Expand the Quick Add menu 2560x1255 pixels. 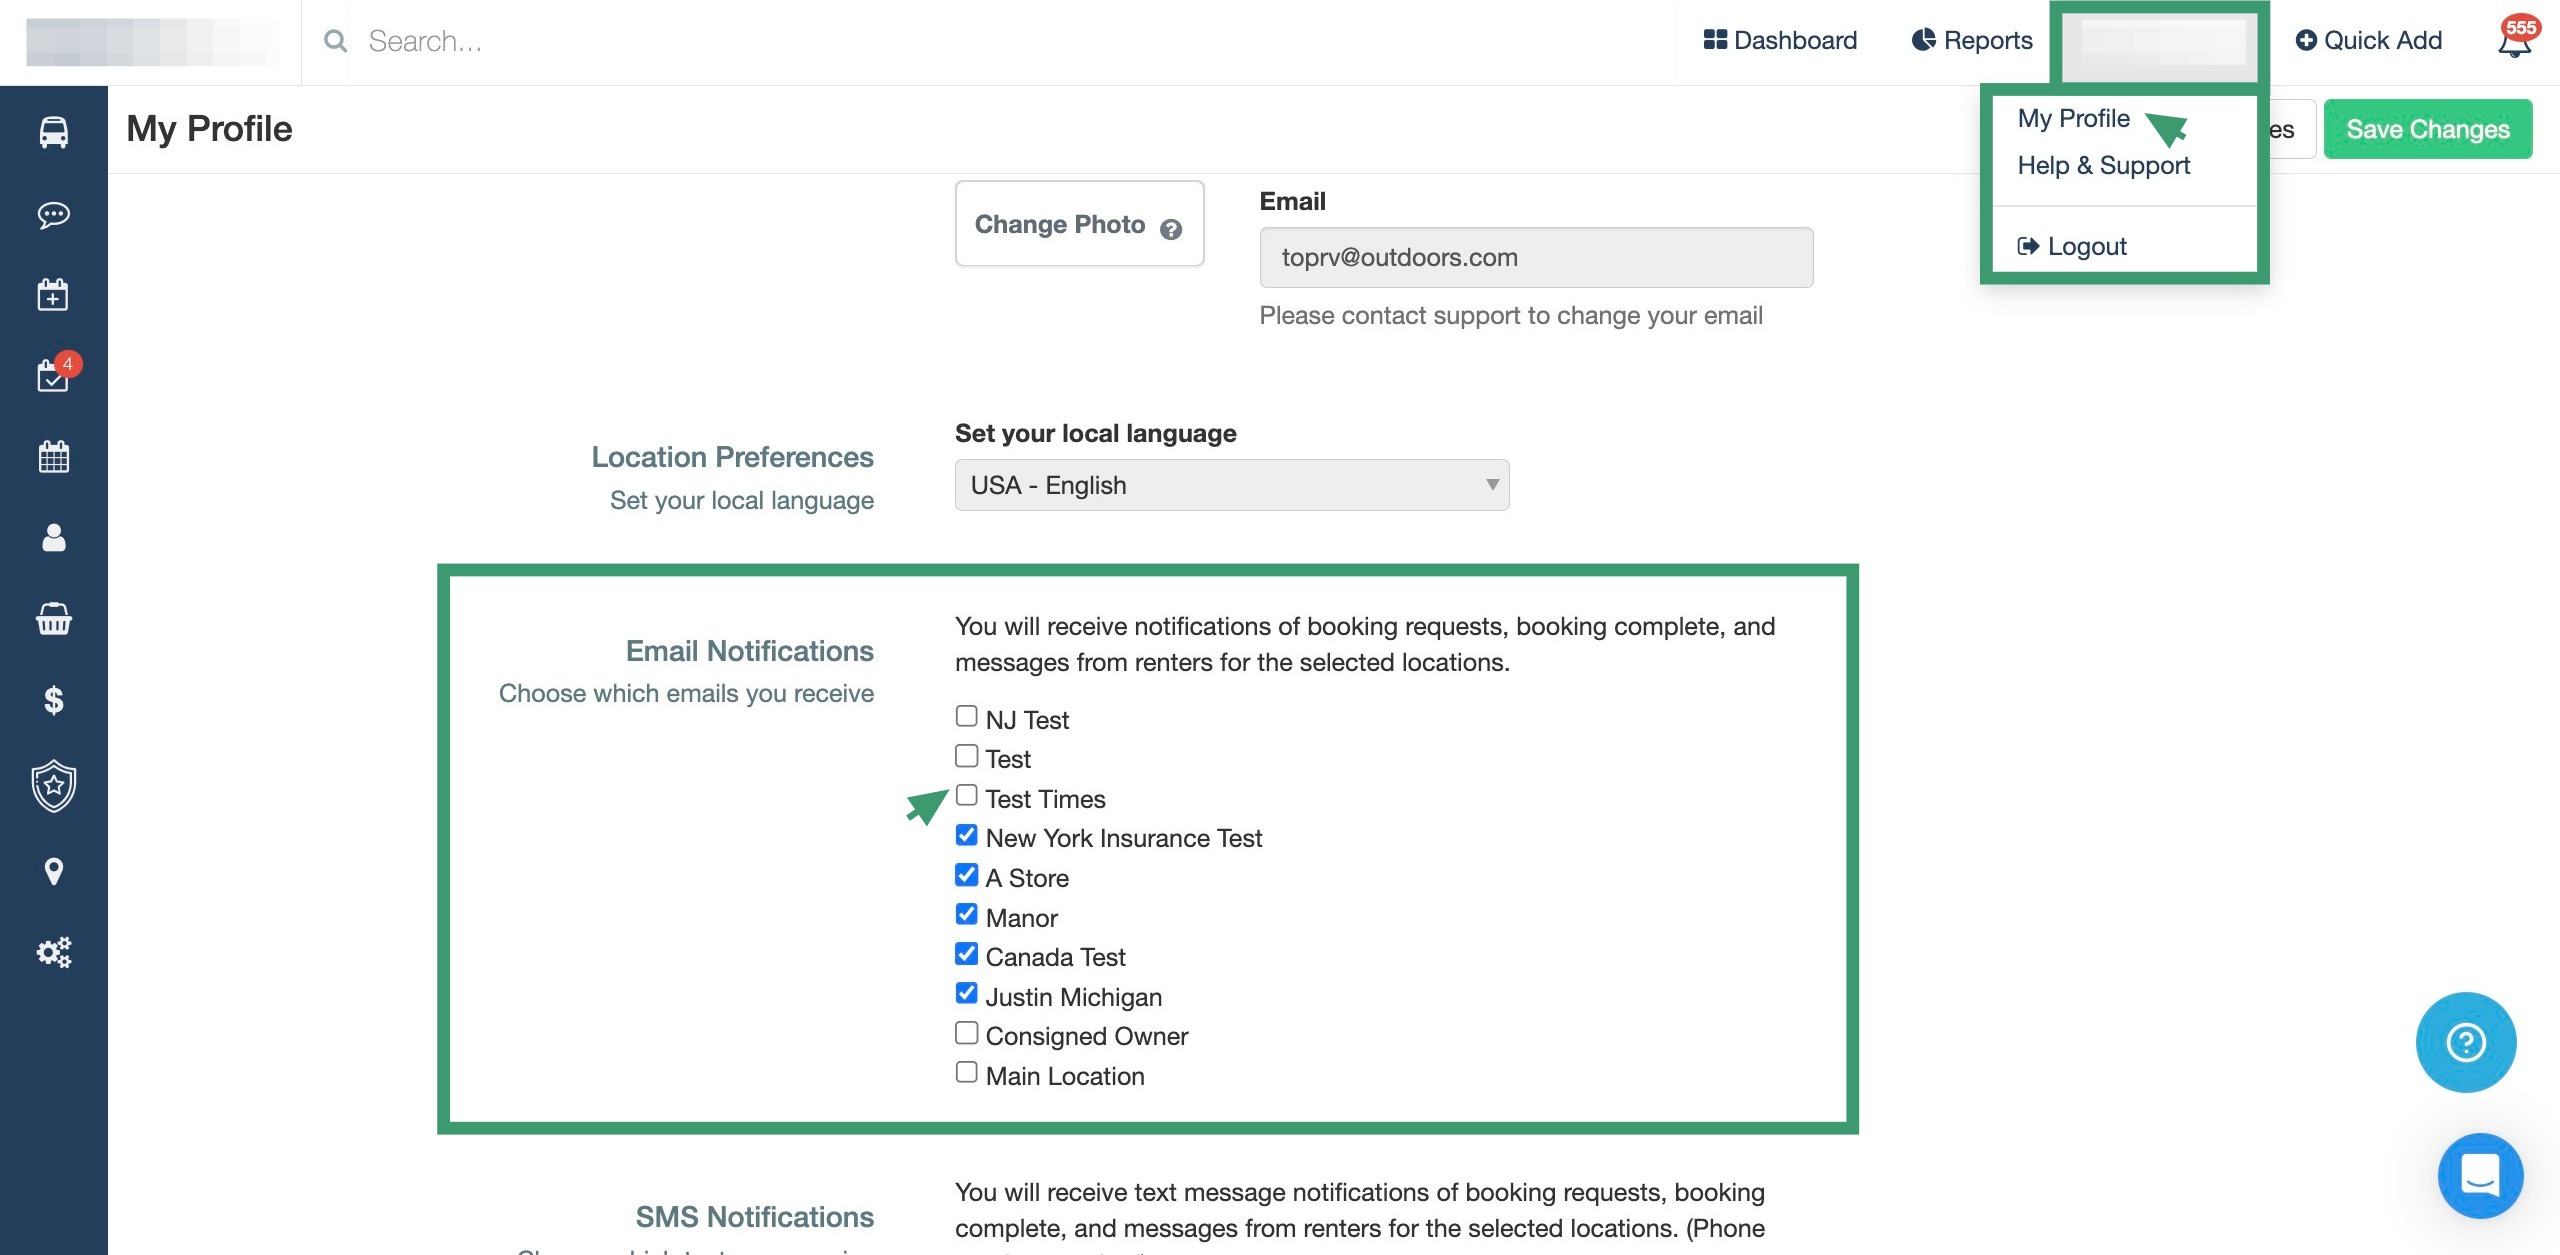point(2368,41)
